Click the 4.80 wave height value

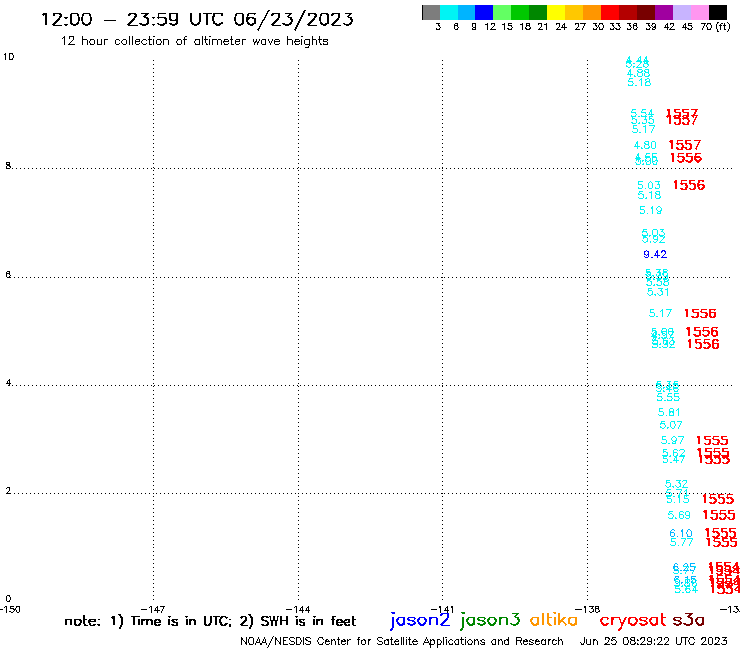coord(645,145)
